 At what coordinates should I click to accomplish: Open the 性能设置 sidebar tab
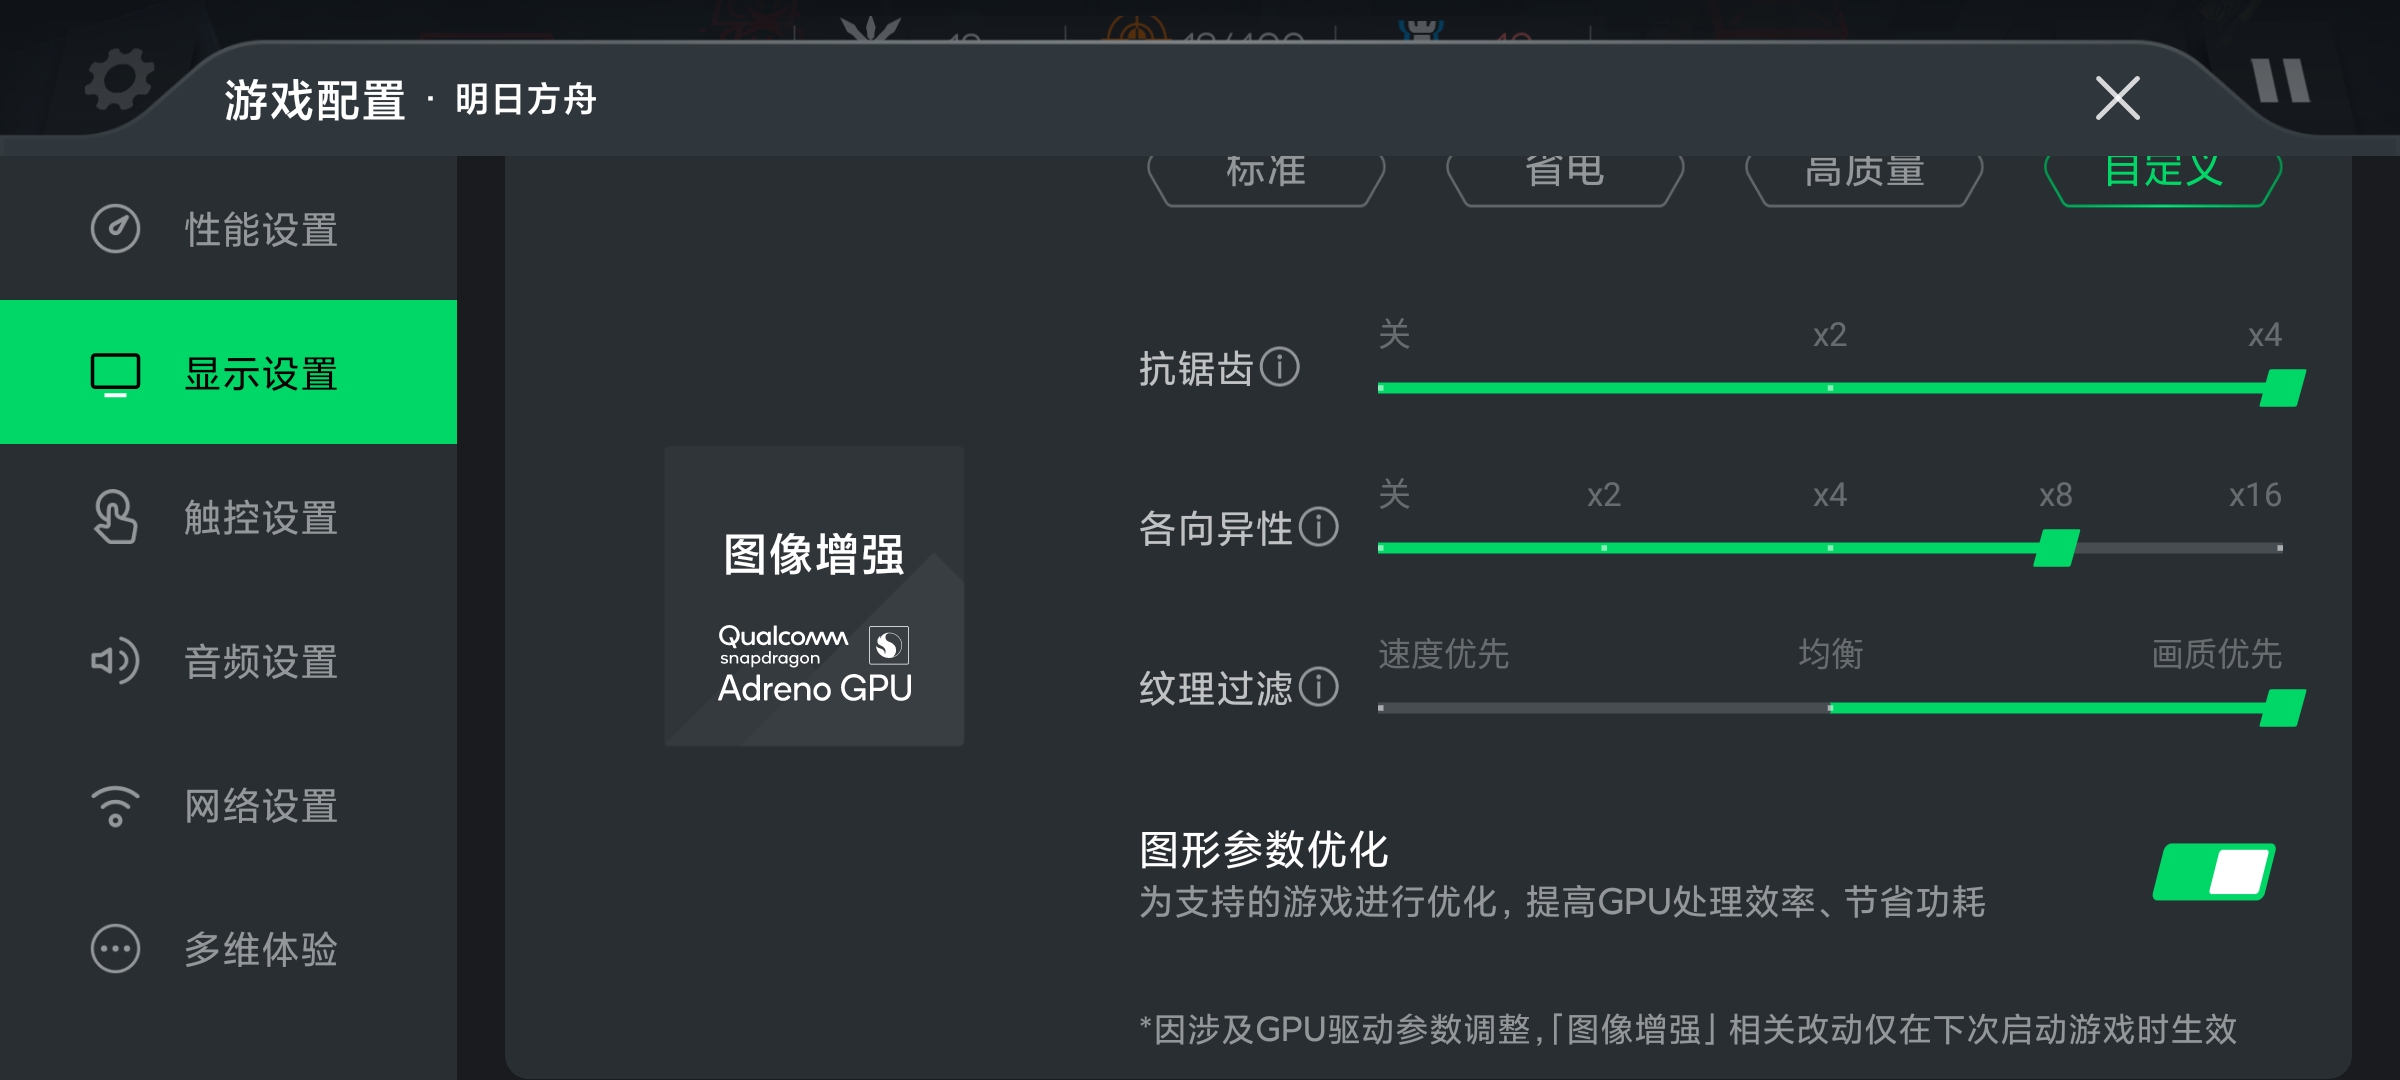[228, 229]
